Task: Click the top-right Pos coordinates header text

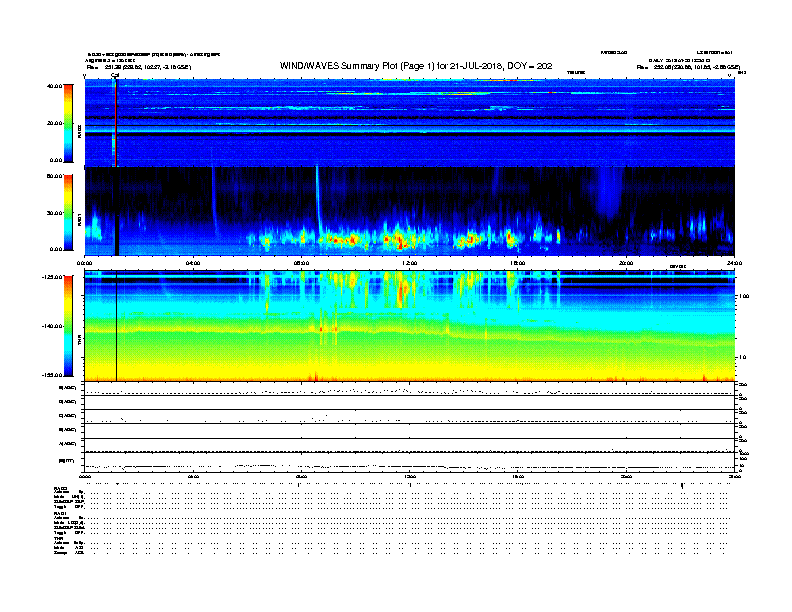Action: pyautogui.click(x=688, y=67)
